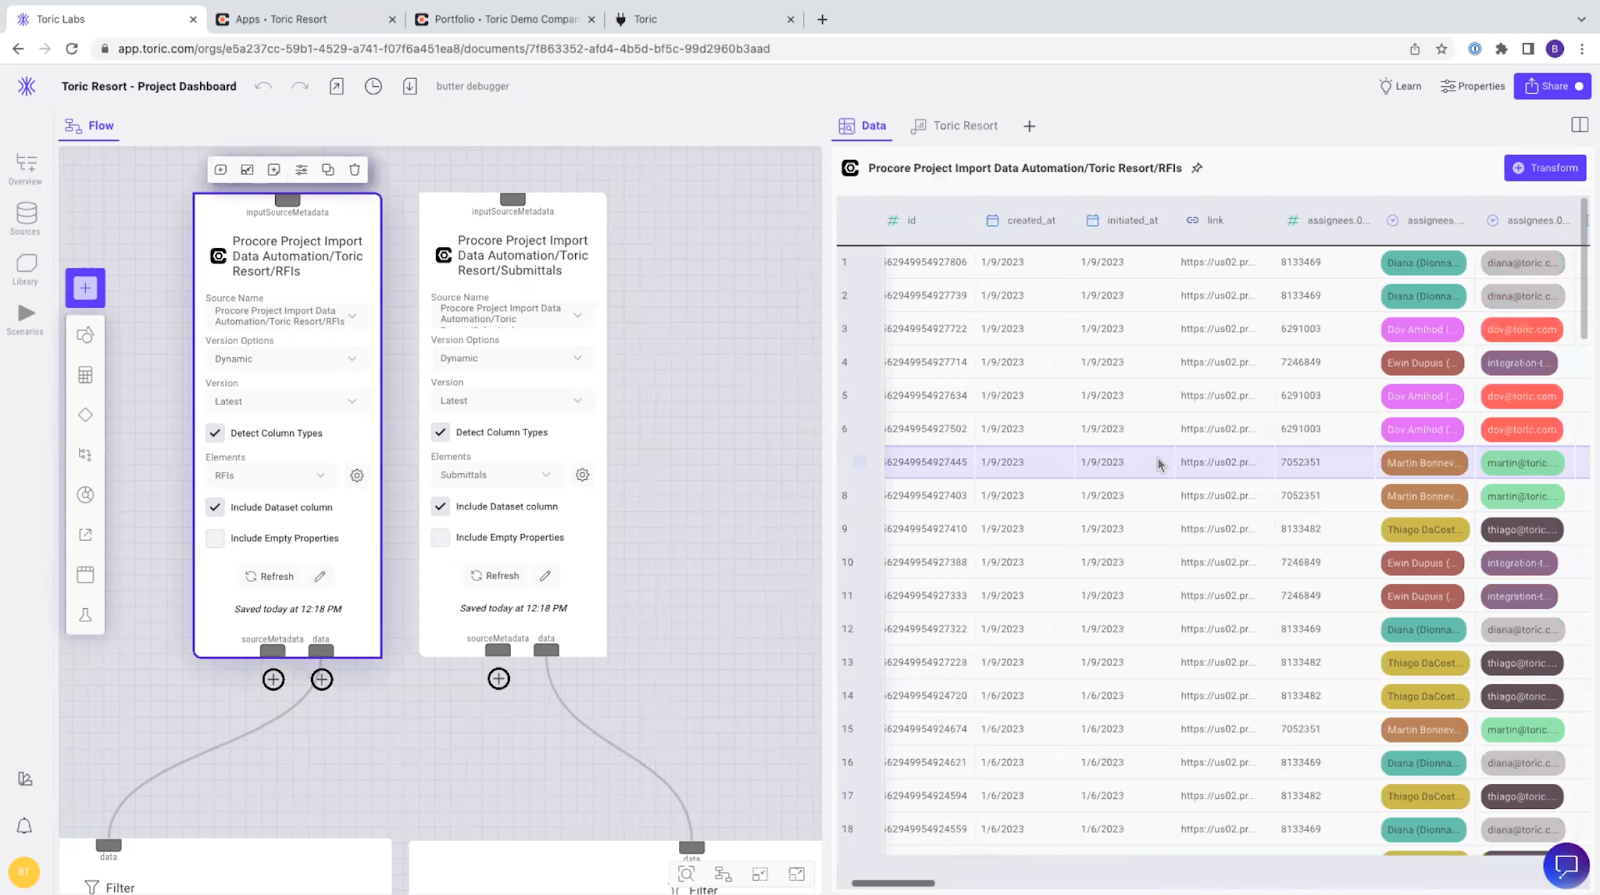Click the Thiago DaCost tag in row 9
Image resolution: width=1600 pixels, height=895 pixels.
pos(1423,530)
